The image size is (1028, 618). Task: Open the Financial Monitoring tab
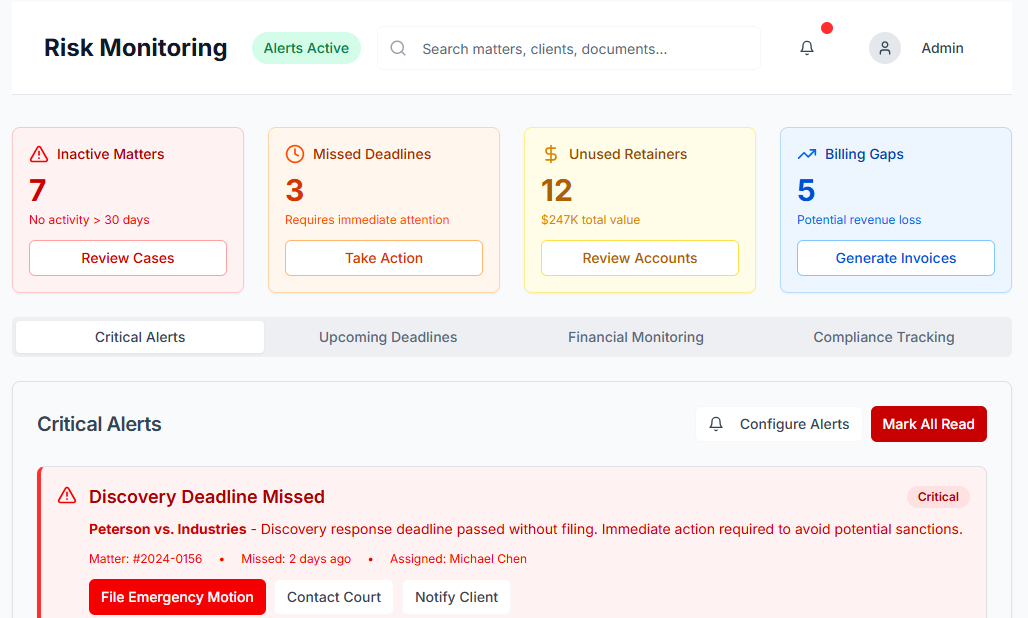tap(636, 337)
